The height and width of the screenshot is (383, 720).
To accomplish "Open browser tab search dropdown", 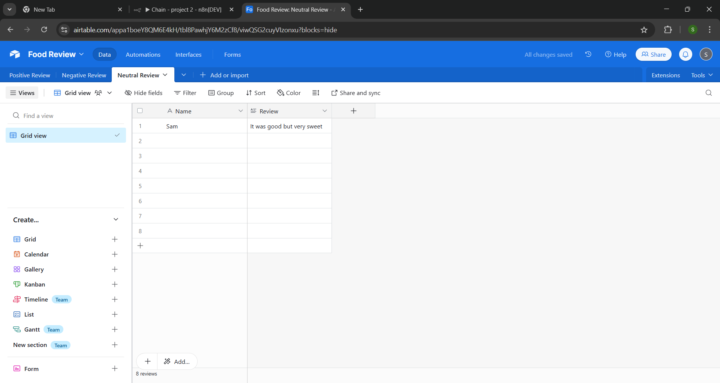I will pyautogui.click(x=9, y=10).
